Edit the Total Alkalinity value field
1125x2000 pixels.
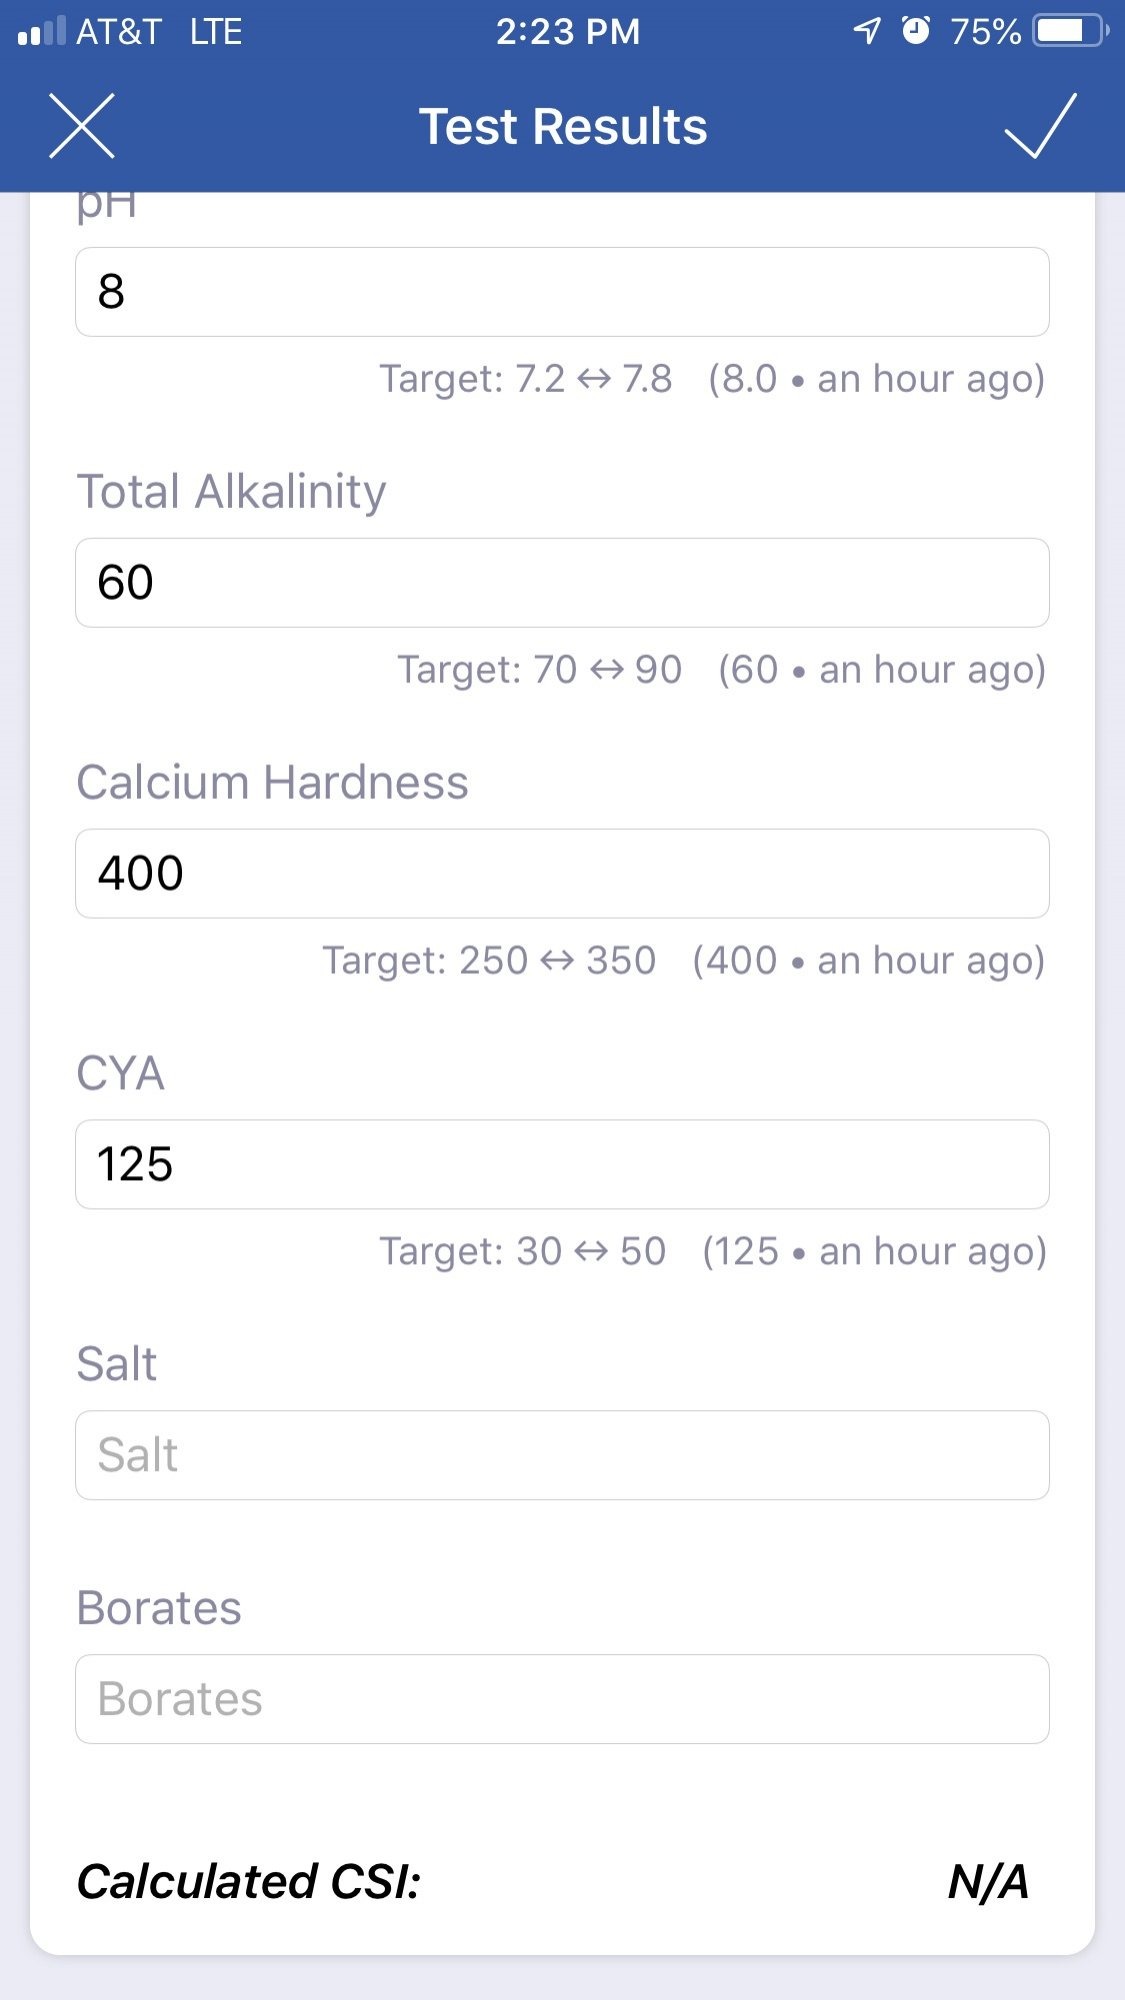[562, 583]
